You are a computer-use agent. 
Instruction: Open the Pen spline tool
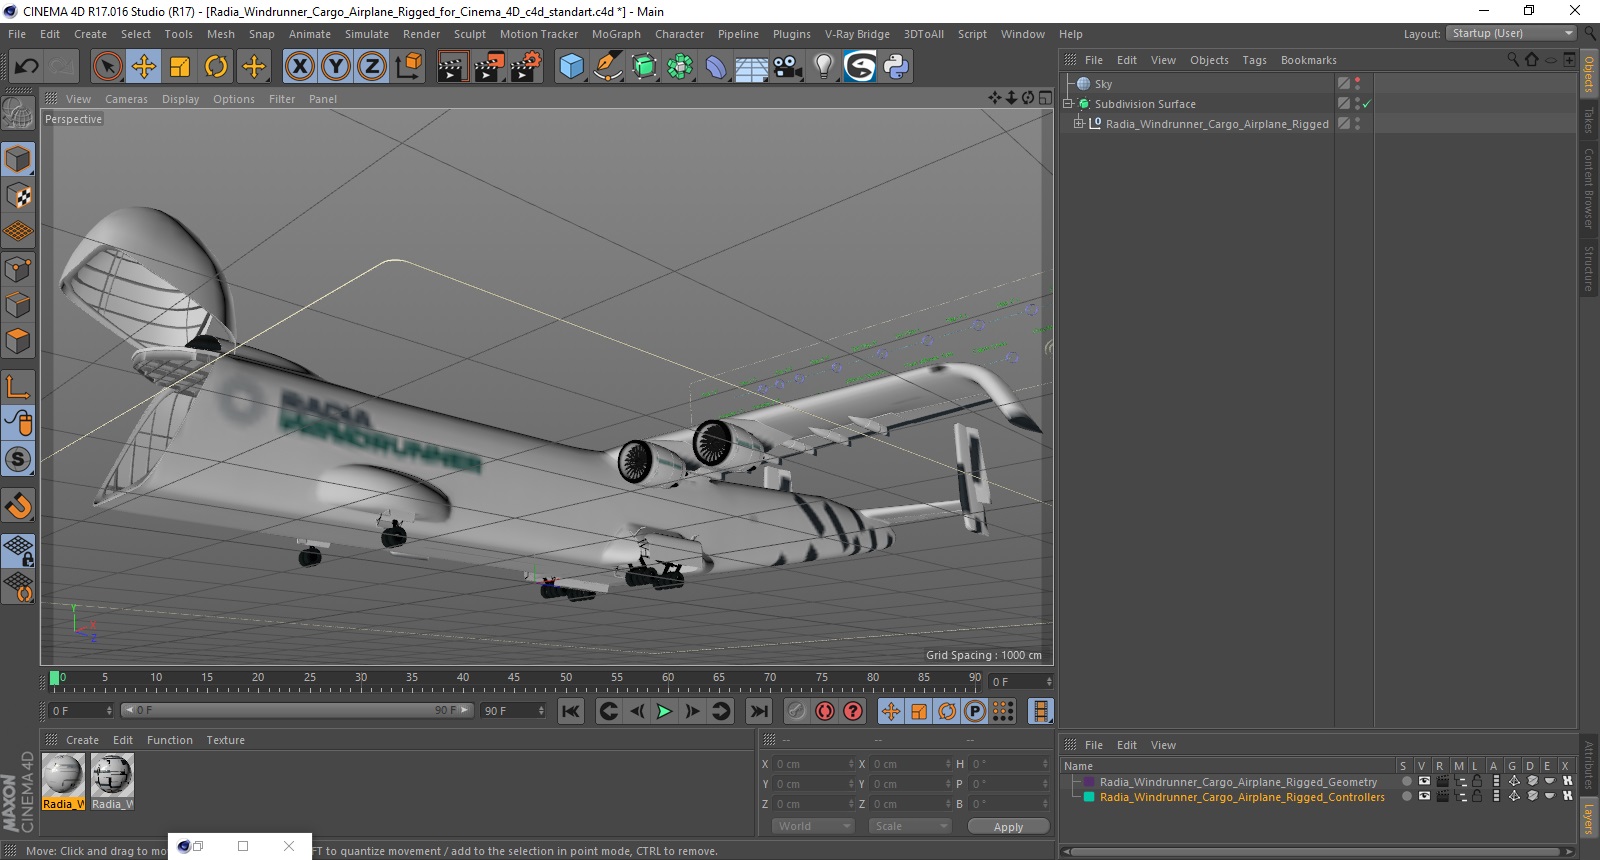click(x=608, y=67)
